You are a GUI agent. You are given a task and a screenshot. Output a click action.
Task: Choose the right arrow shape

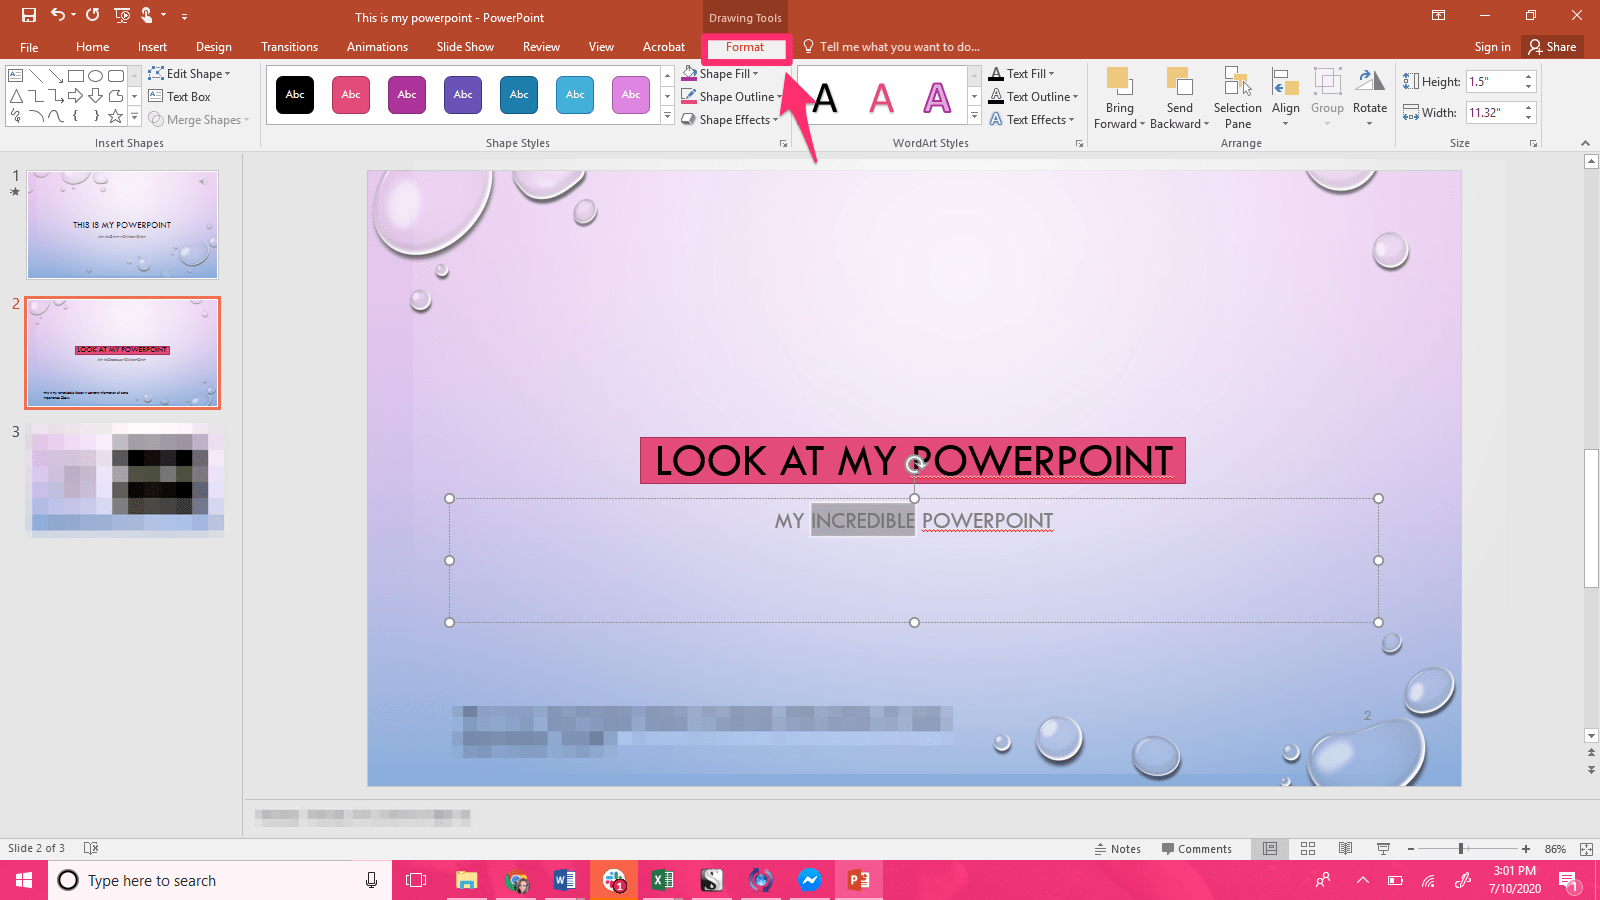coord(75,96)
